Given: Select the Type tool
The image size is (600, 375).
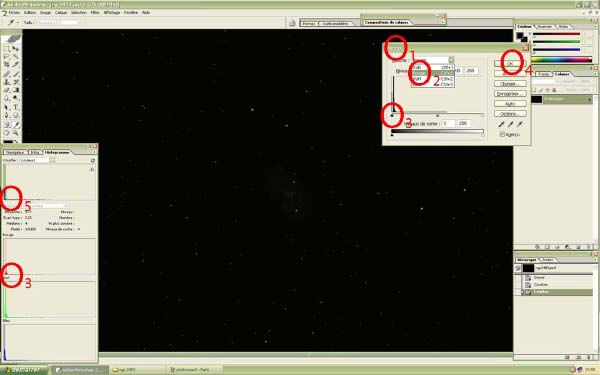Looking at the screenshot, I should pyautogui.click(x=16, y=107).
